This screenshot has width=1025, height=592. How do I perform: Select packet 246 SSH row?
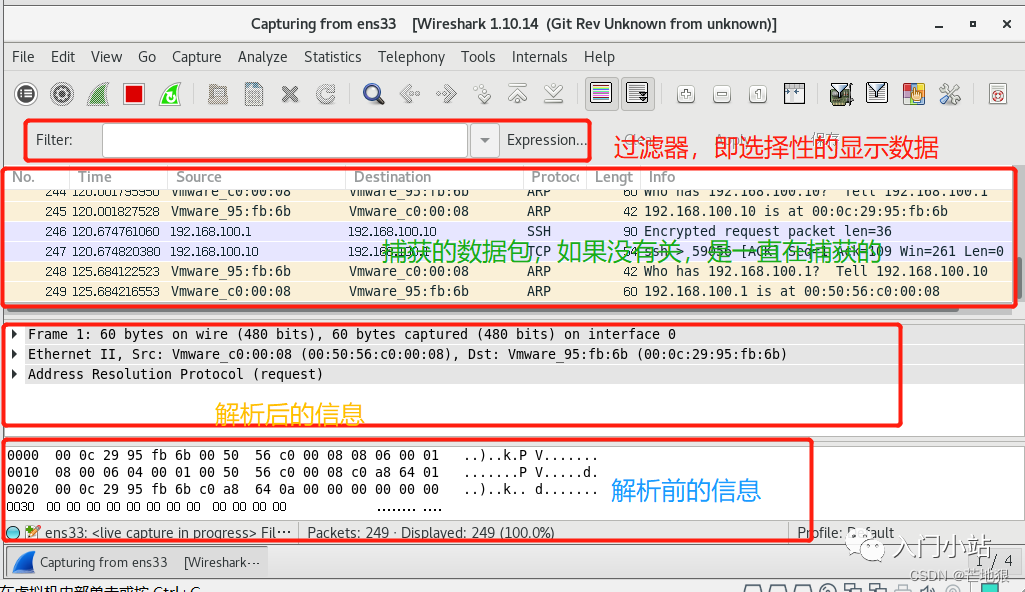[509, 231]
